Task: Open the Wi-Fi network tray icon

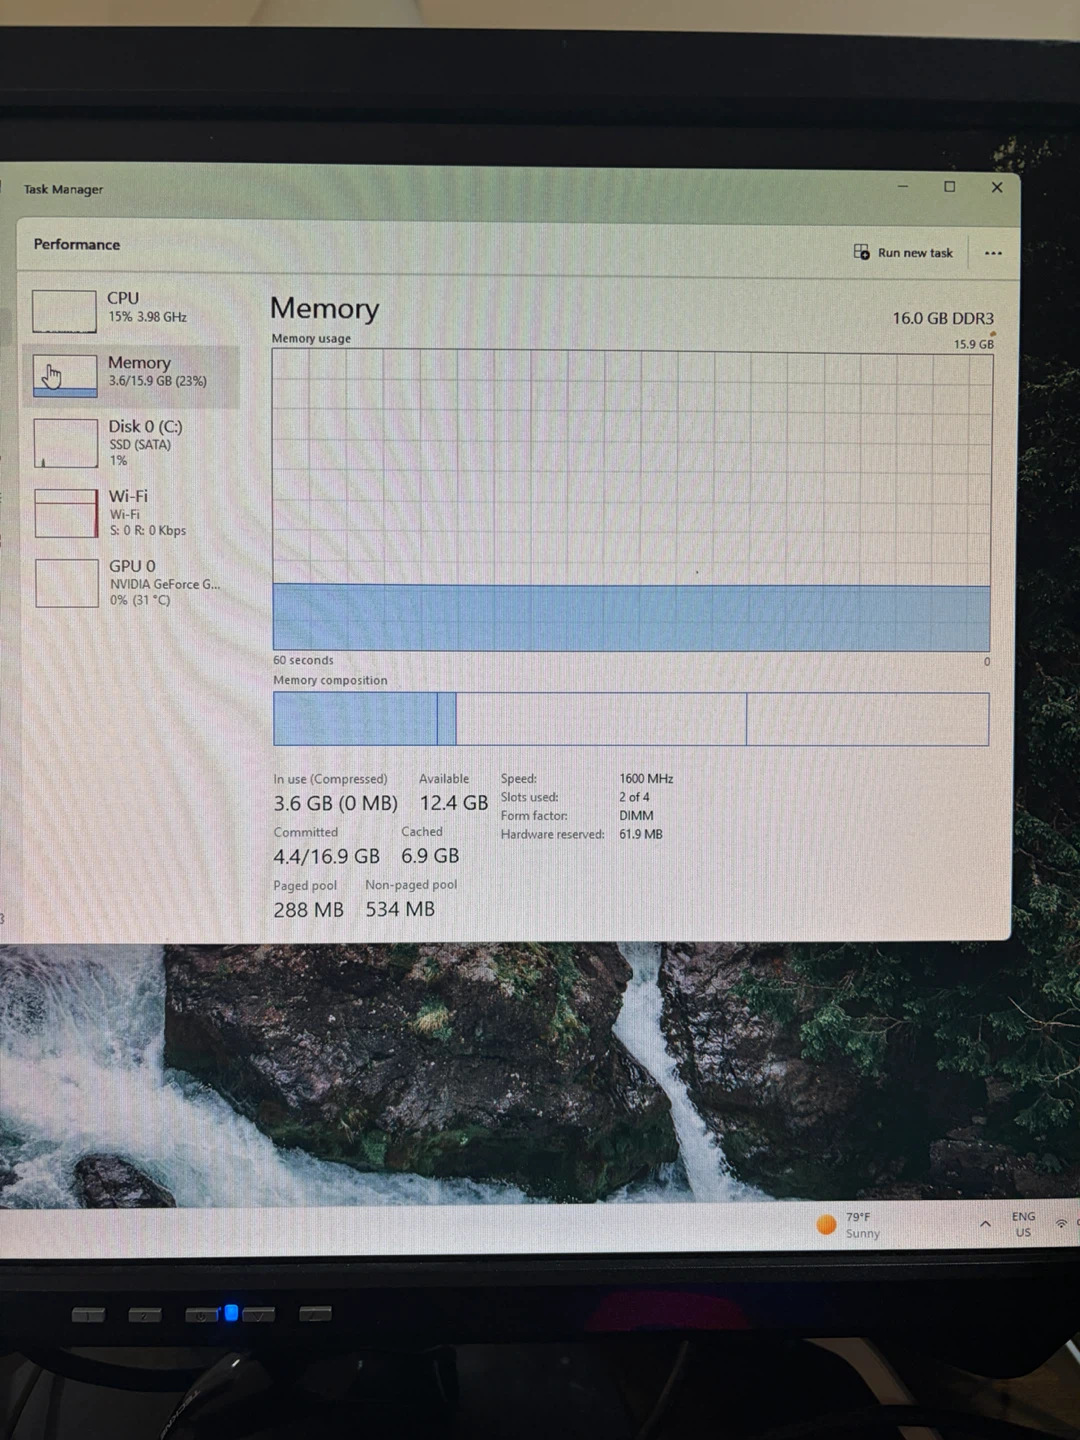Action: (x=1061, y=1224)
